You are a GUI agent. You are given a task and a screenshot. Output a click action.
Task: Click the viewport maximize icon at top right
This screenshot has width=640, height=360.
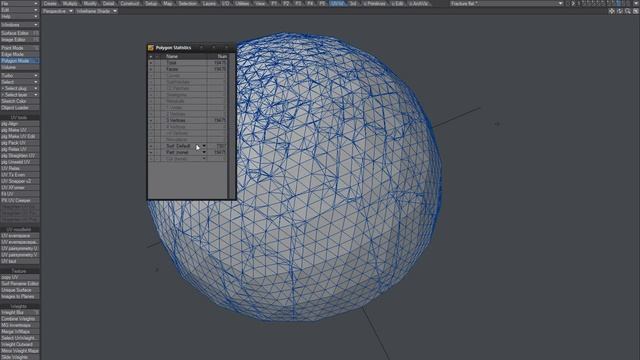[x=636, y=11]
